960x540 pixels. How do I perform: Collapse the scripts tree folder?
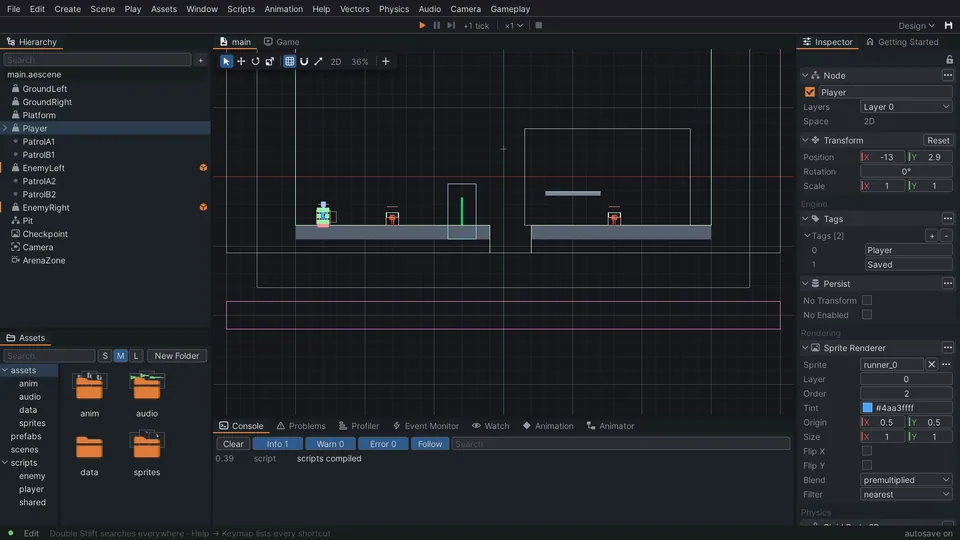5,463
